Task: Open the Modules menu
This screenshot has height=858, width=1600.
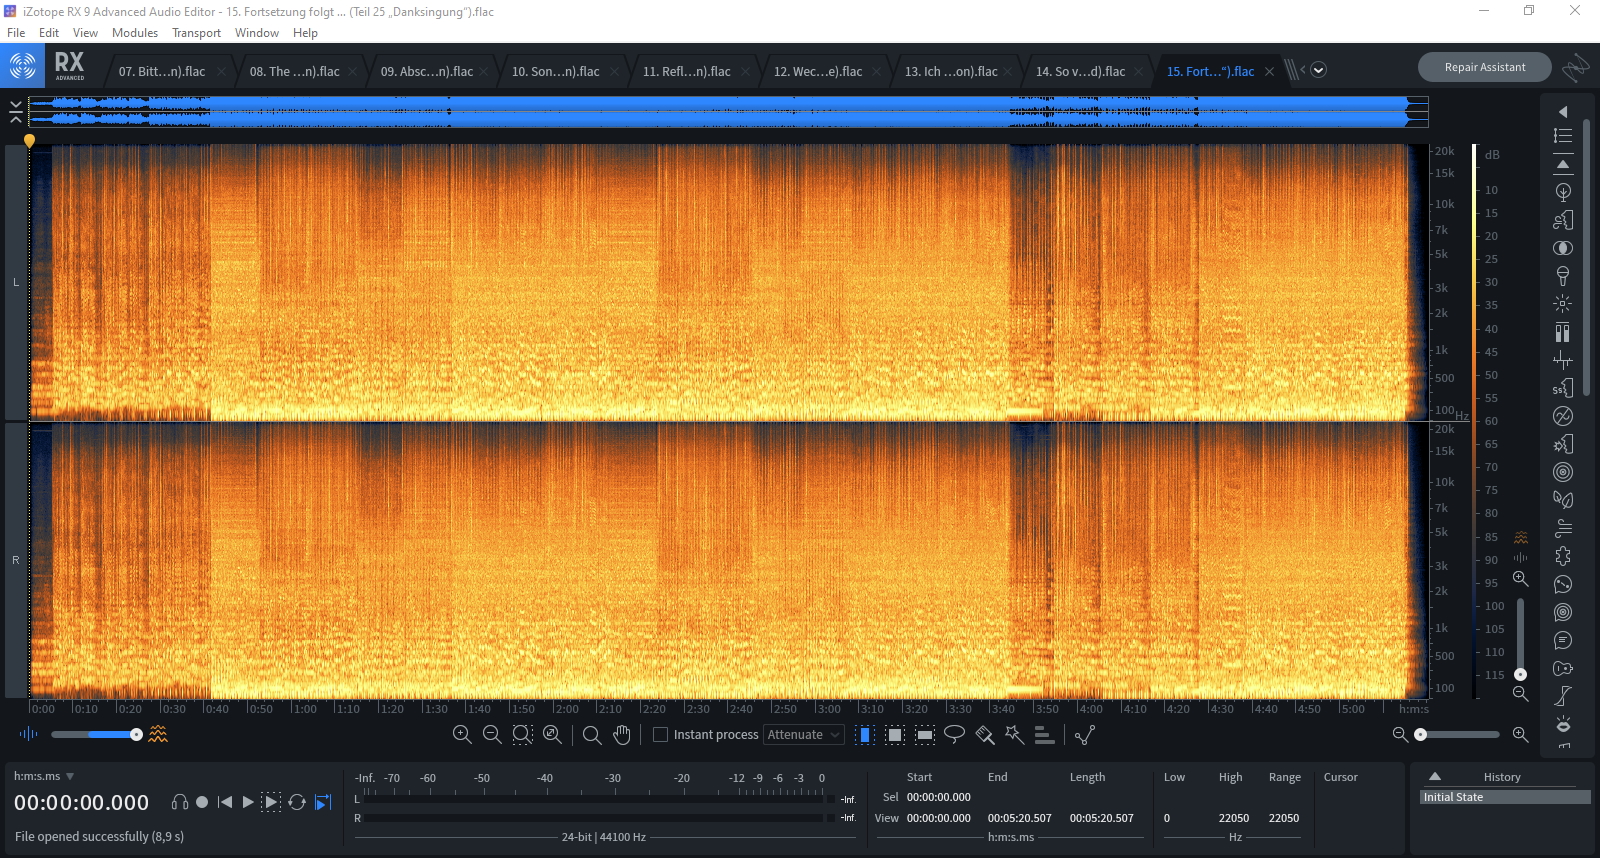Action: pos(134,33)
